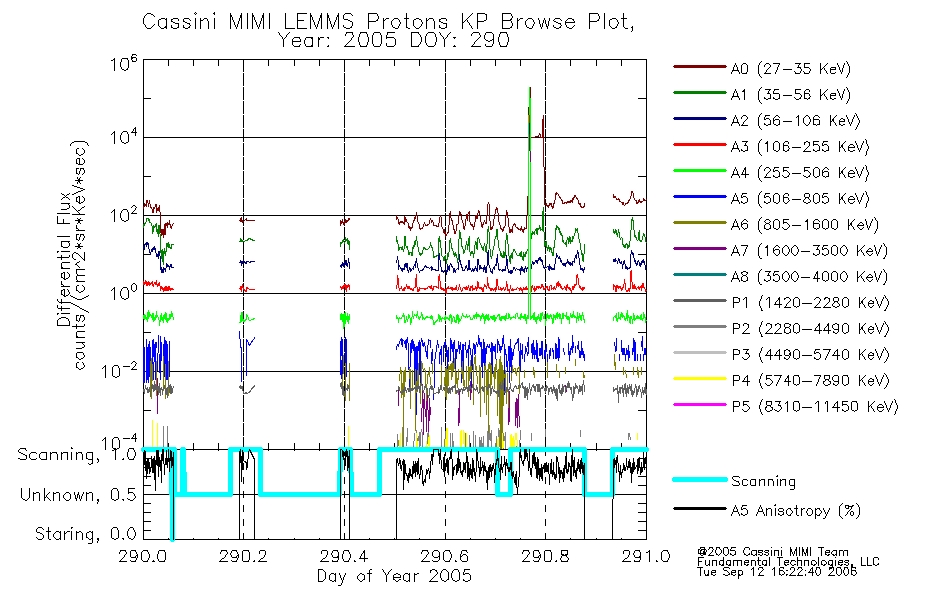
Task: Click the 290.4 x-axis tick label
Action: pos(344,556)
